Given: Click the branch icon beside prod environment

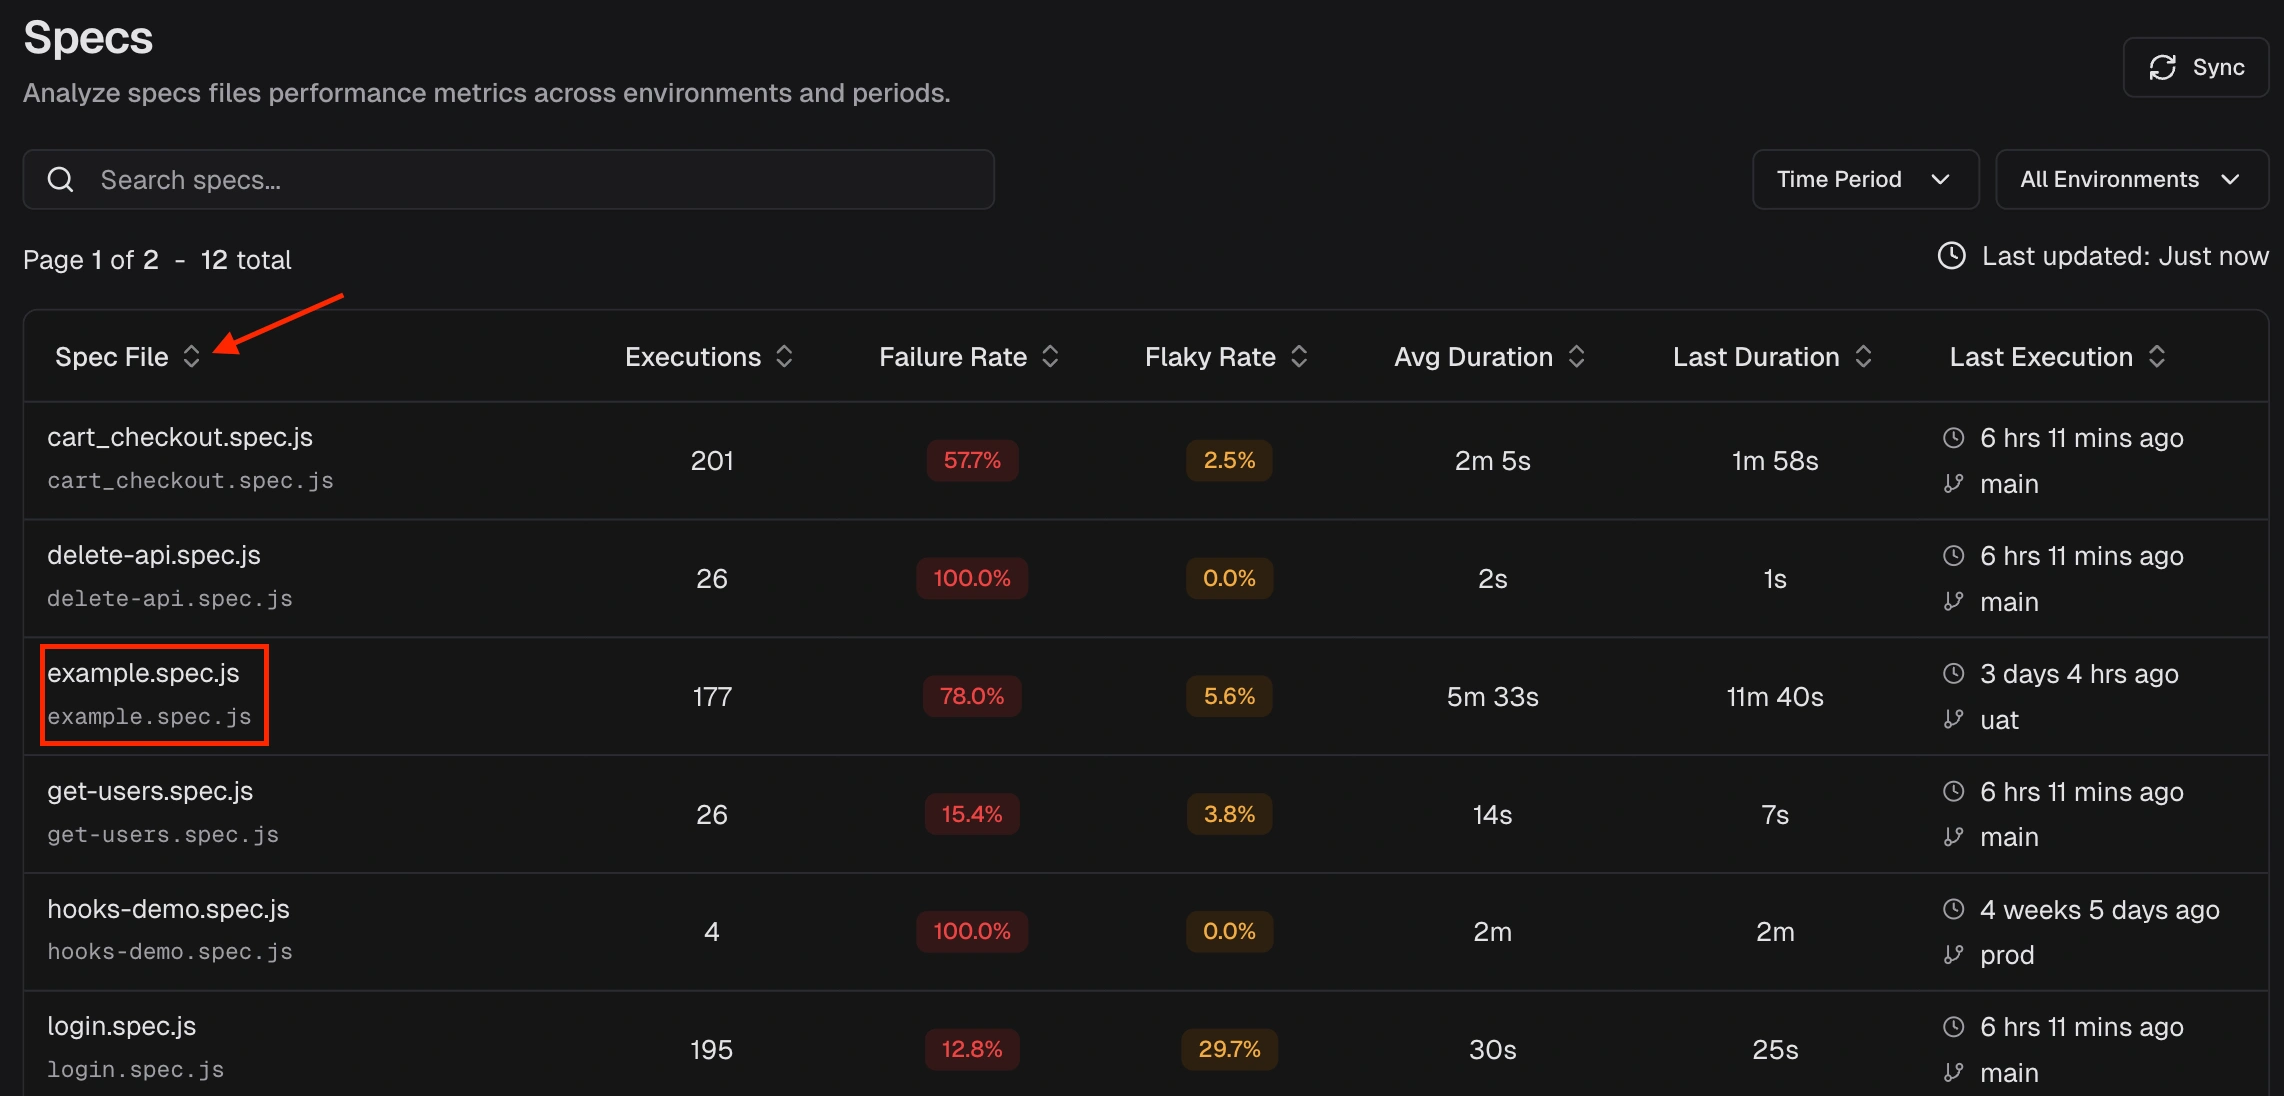Looking at the screenshot, I should tap(1953, 954).
